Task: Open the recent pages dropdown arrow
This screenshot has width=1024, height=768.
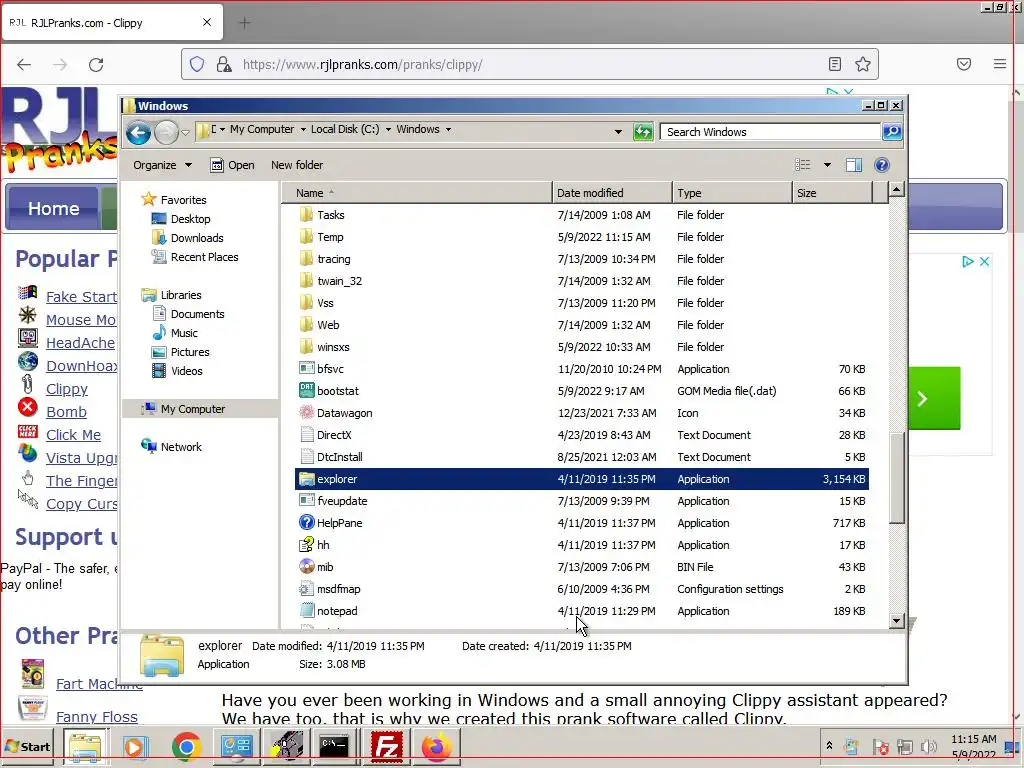Action: 185,133
